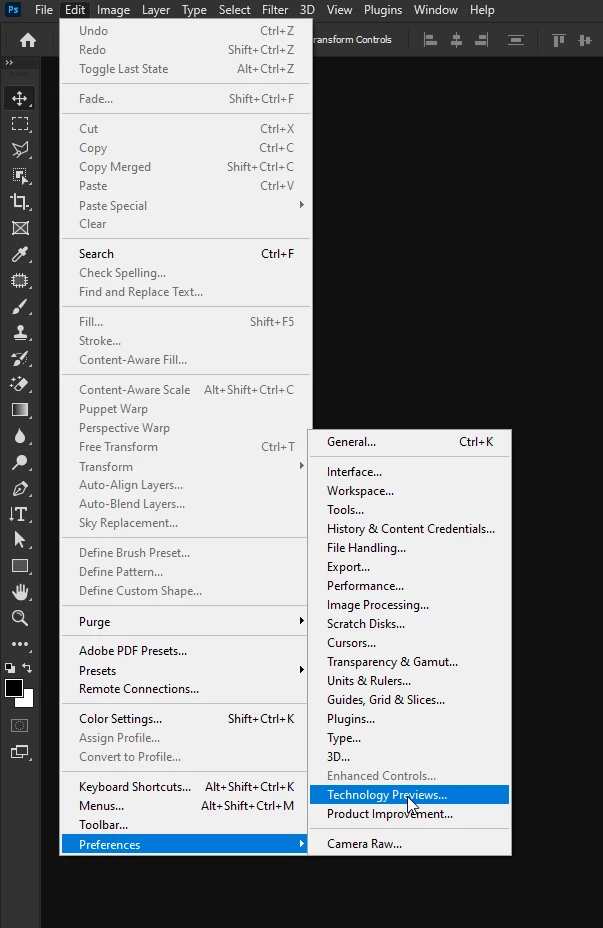The width and height of the screenshot is (603, 928).
Task: Expand the Paste Special submenu
Action: 186,205
